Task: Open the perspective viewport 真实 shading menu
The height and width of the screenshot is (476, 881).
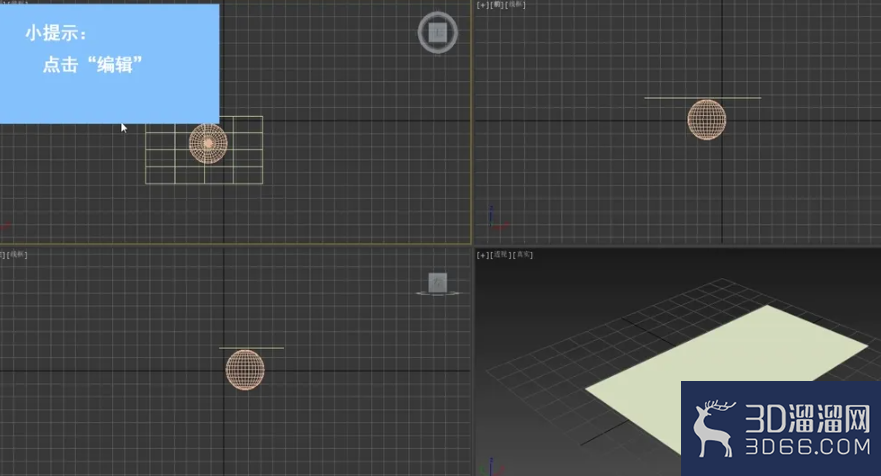Action: point(523,255)
